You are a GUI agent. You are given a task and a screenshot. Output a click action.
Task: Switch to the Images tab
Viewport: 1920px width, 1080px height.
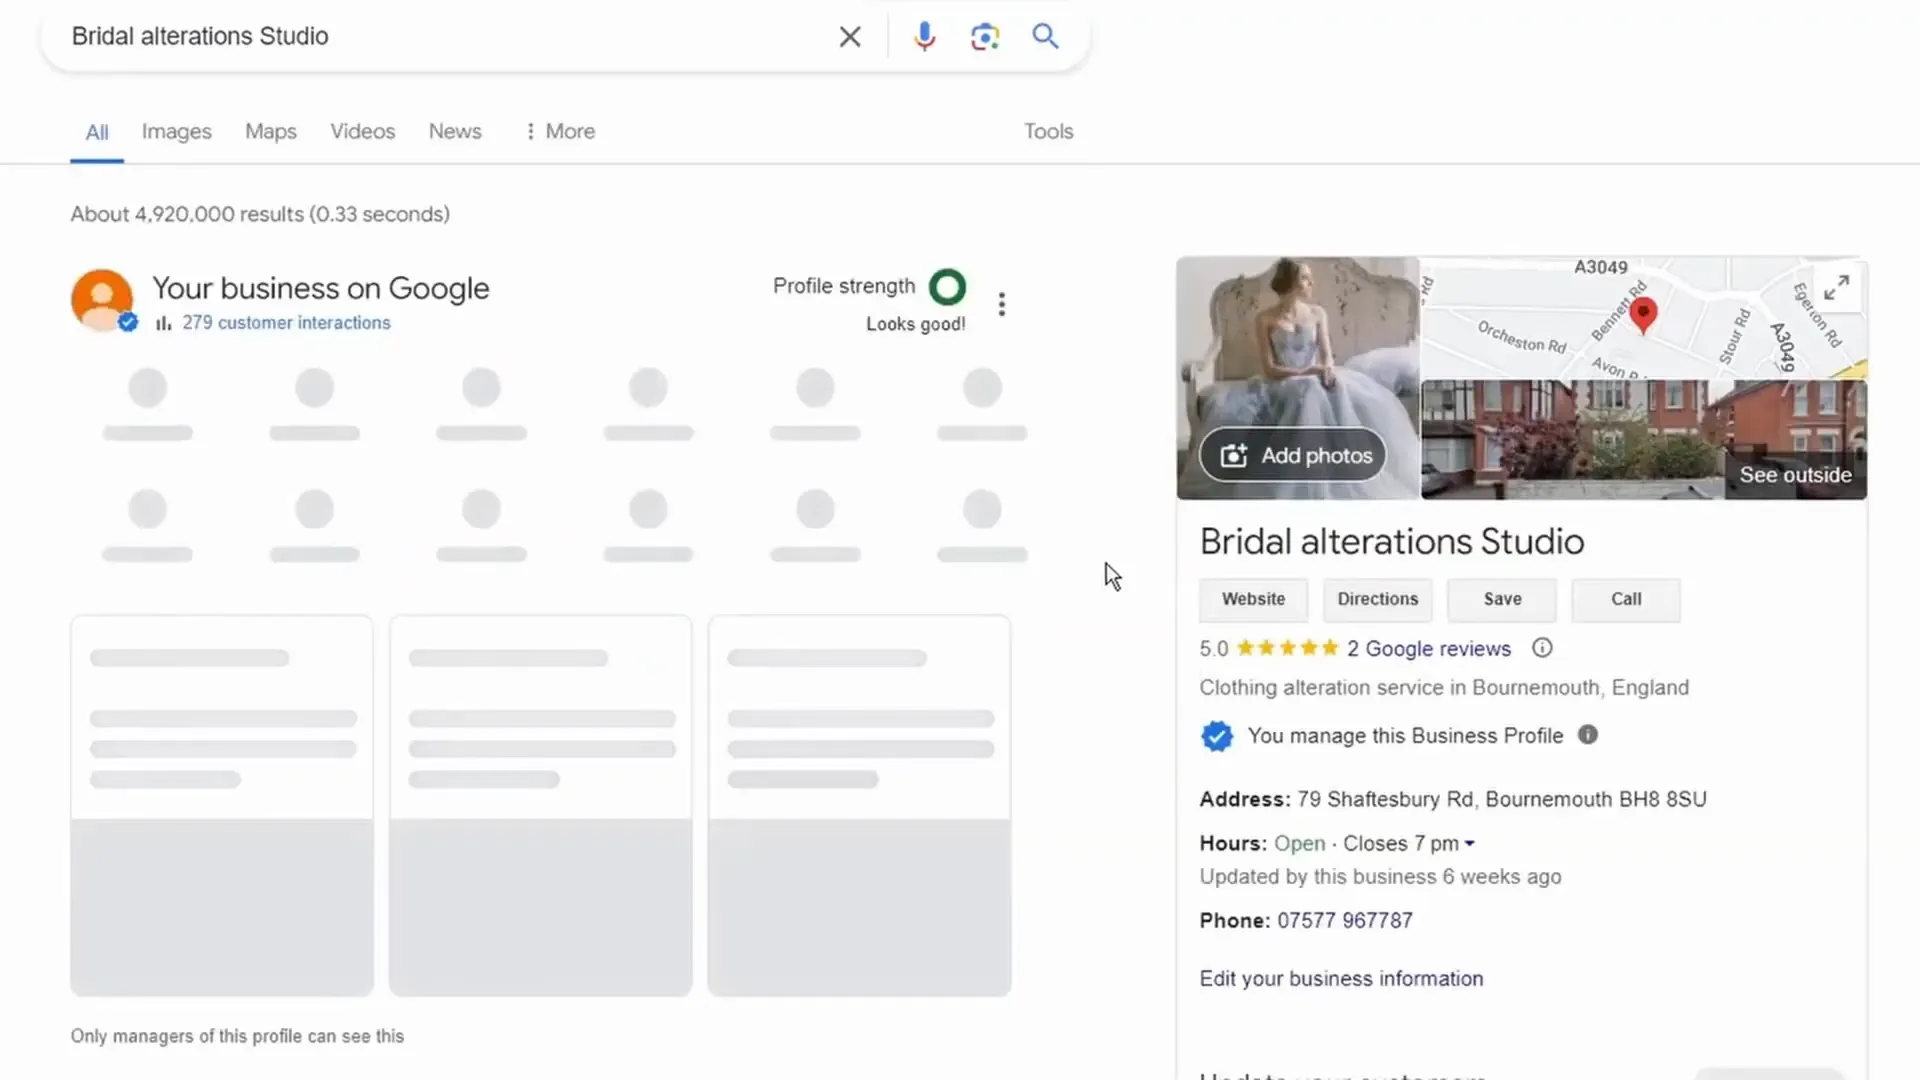pyautogui.click(x=177, y=131)
